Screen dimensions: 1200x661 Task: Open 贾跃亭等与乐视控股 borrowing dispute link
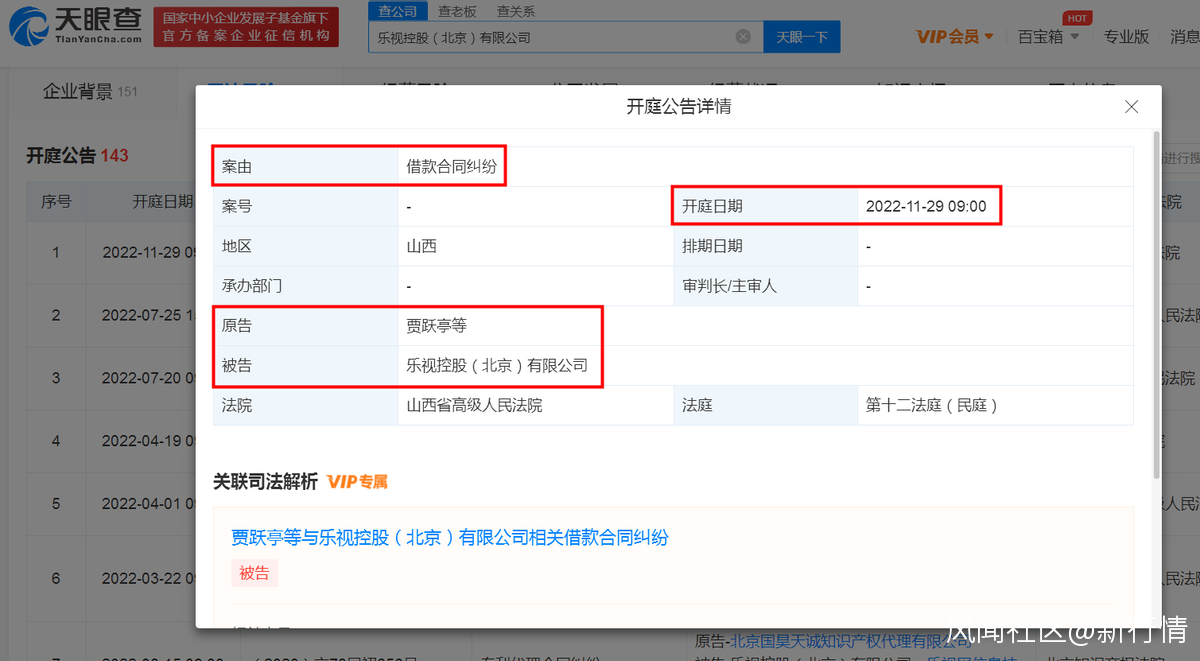pos(450,538)
